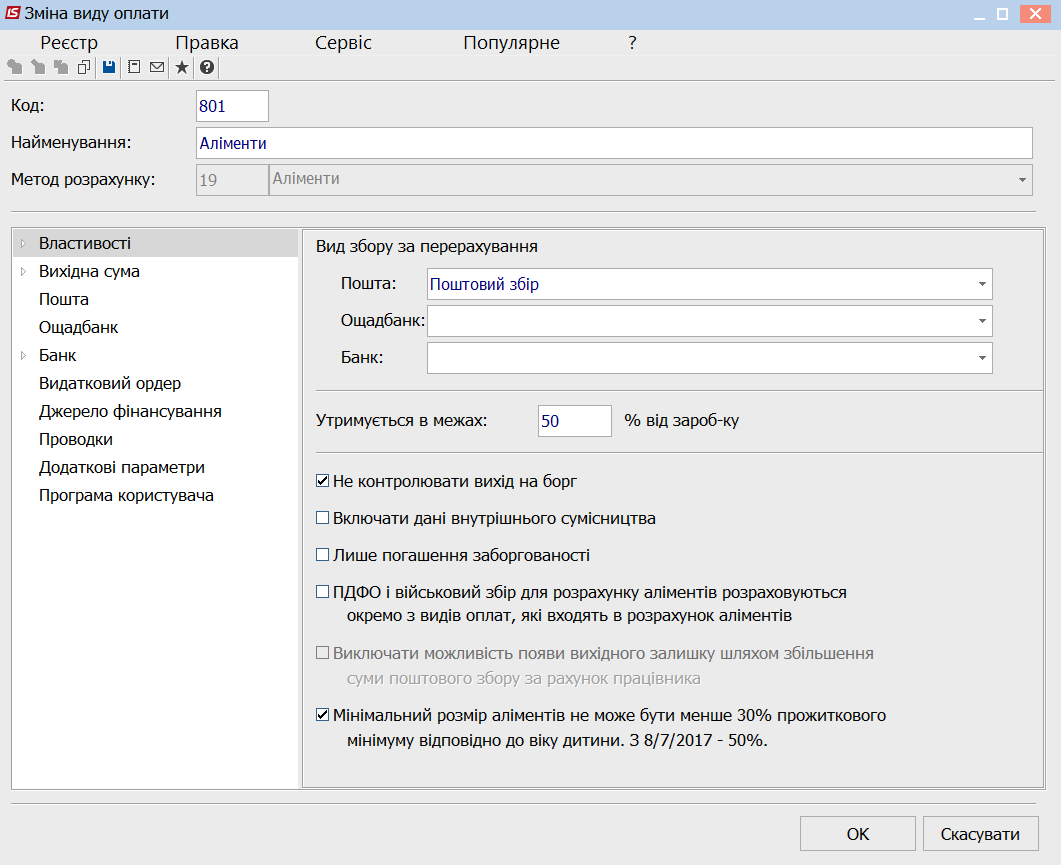Click the first gray circle-cornered toolbar icon
The width and height of the screenshot is (1061, 865).
[x=15, y=67]
